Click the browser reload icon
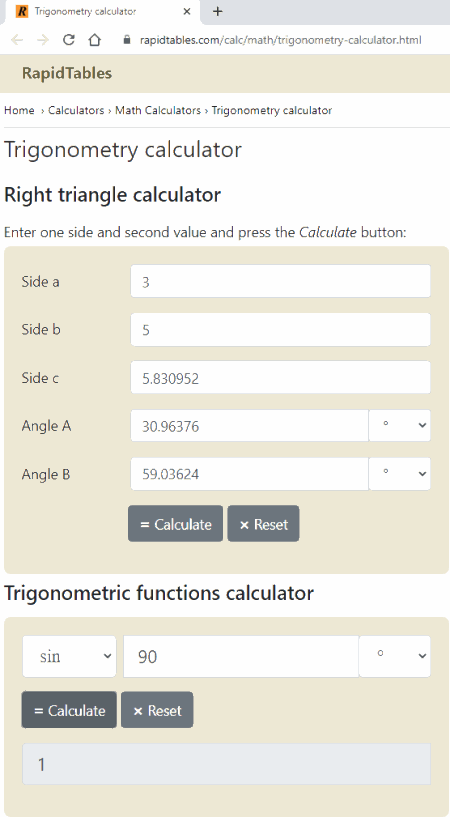 69,40
